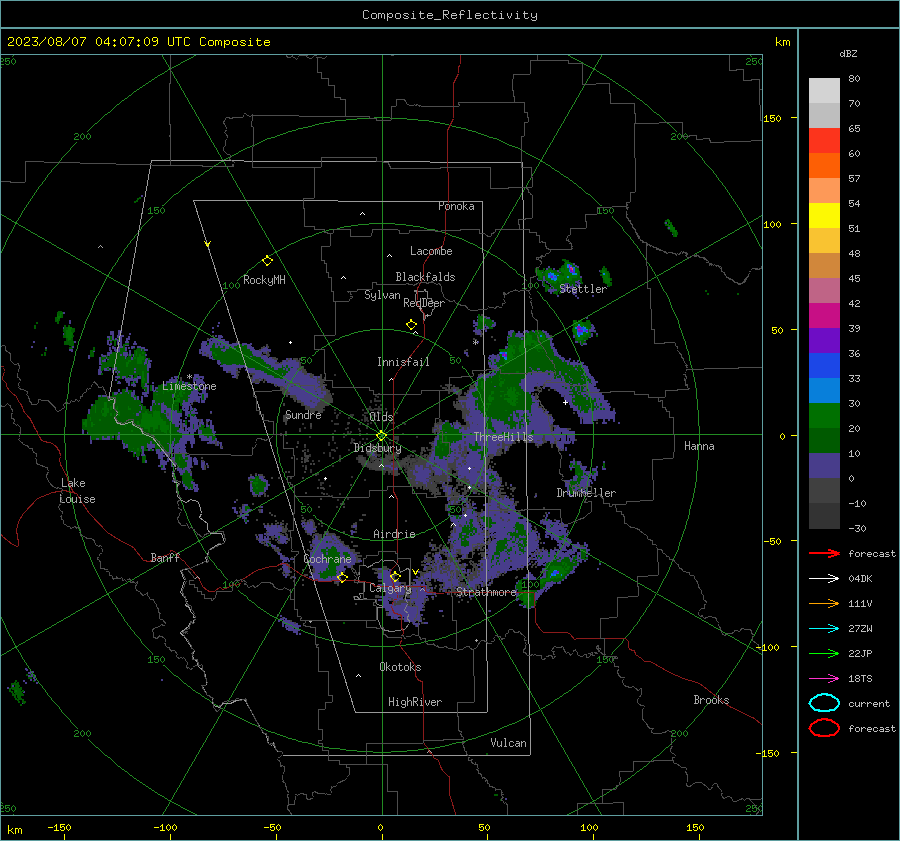
Task: Click the '04DK' legend text
Action: [860, 579]
